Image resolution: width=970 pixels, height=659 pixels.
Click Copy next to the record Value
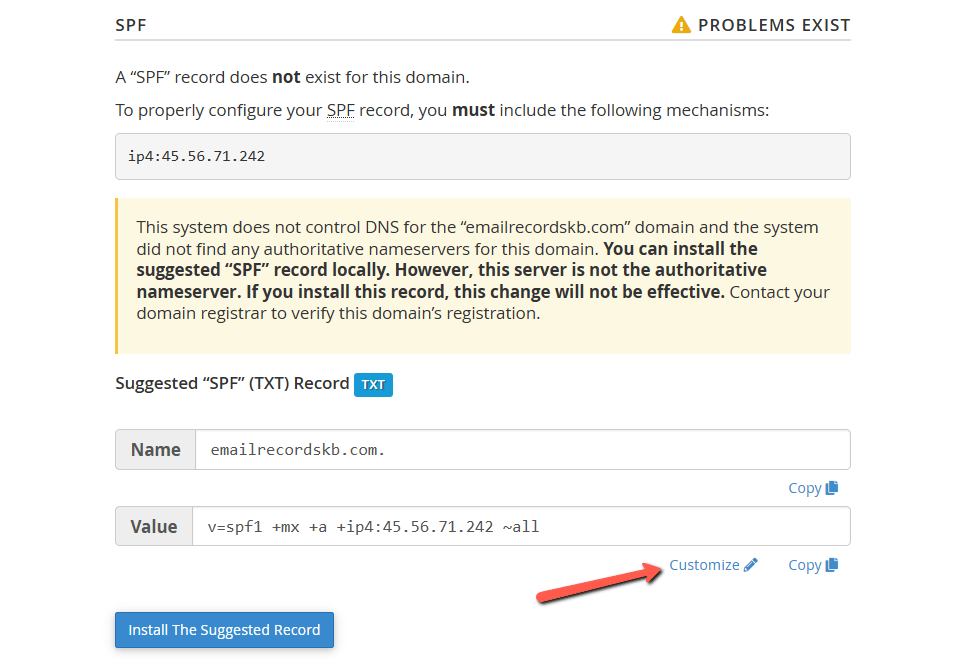coord(806,564)
